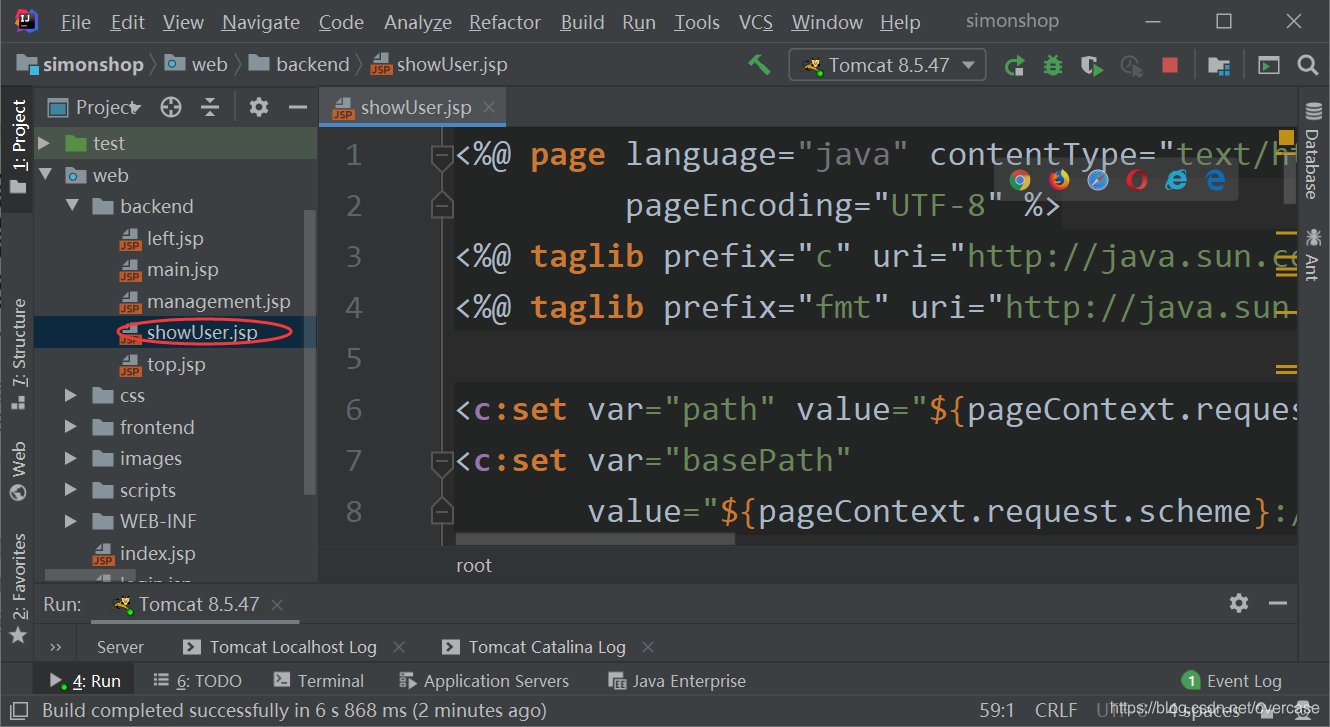Close the showUser.jsp editor tab

coord(489,107)
